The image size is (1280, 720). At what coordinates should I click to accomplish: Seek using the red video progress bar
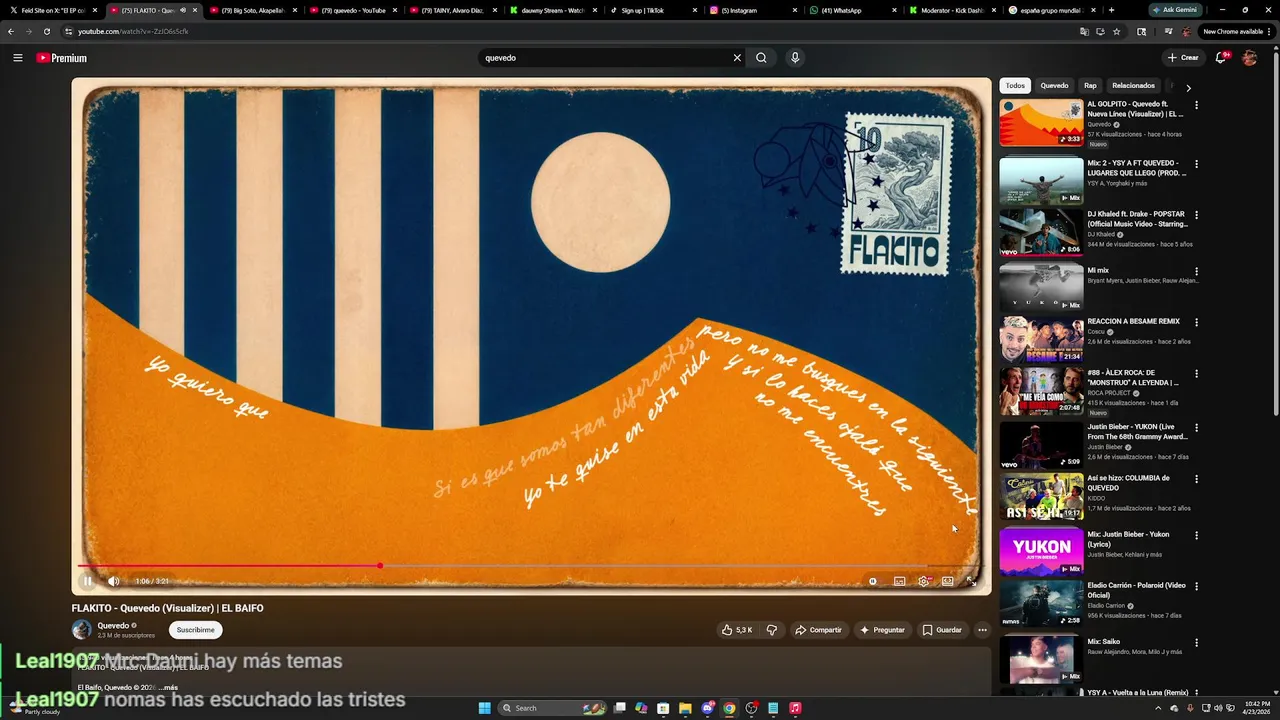click(530, 566)
